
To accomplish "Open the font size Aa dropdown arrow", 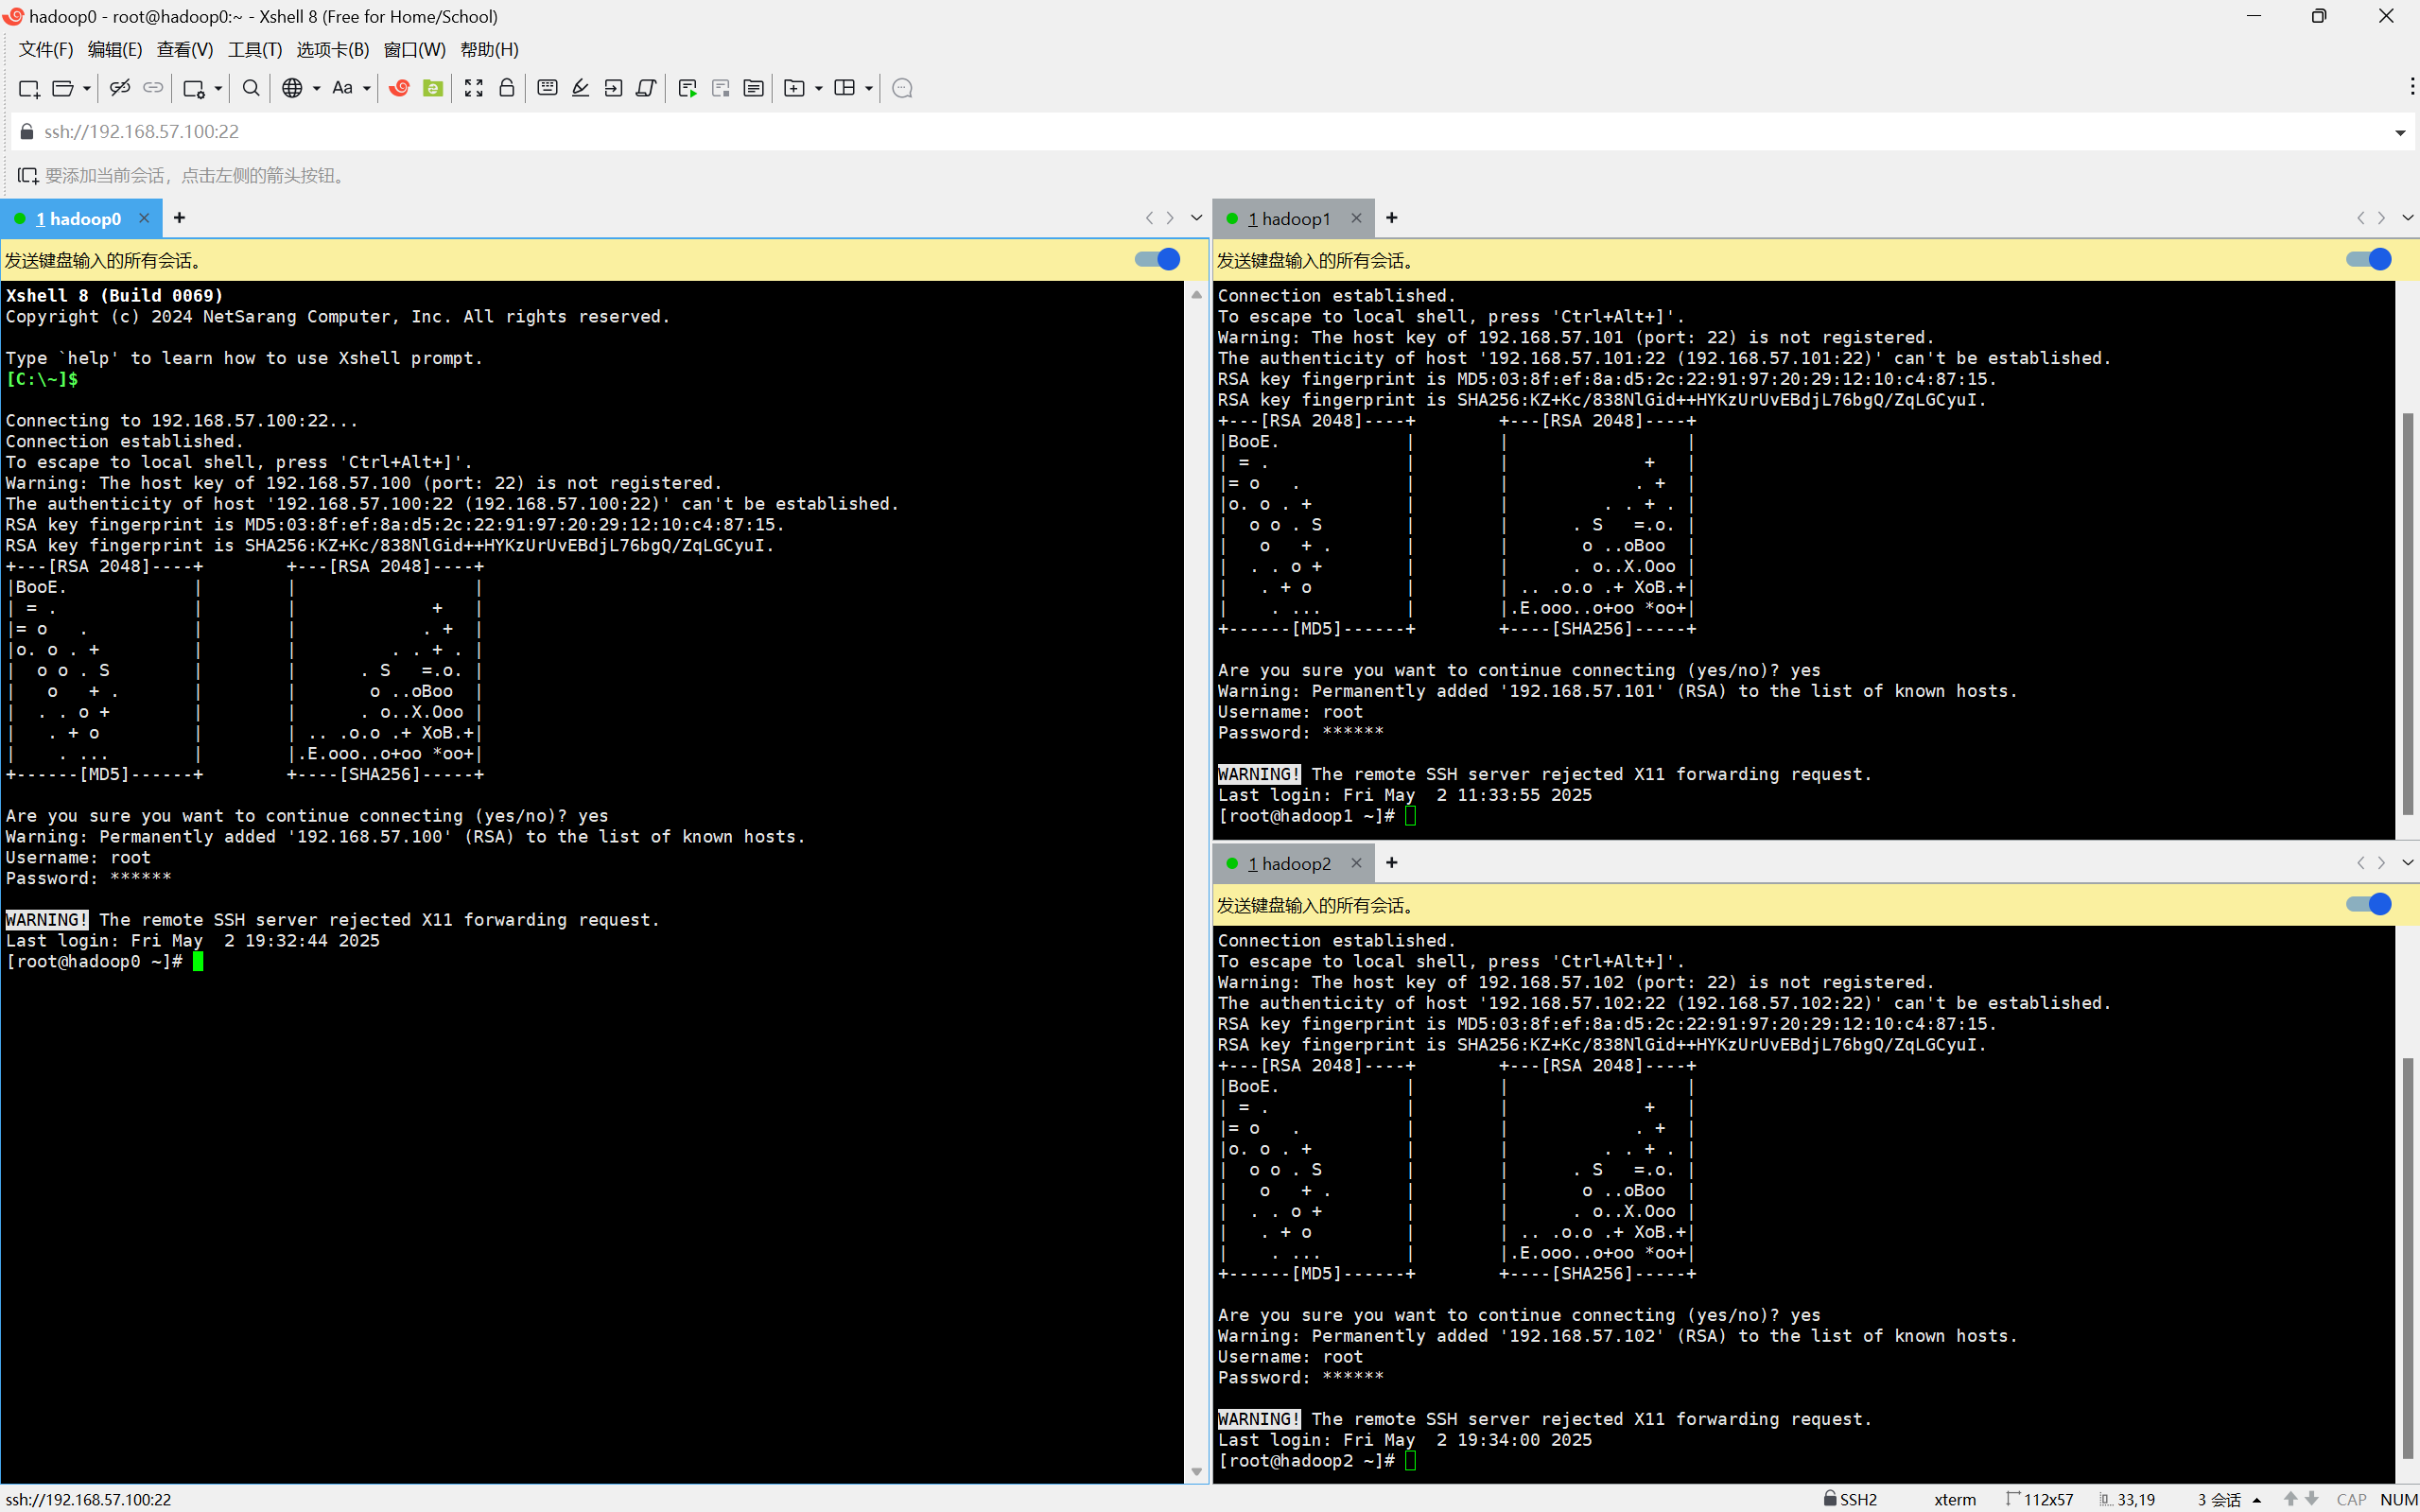I will point(367,88).
